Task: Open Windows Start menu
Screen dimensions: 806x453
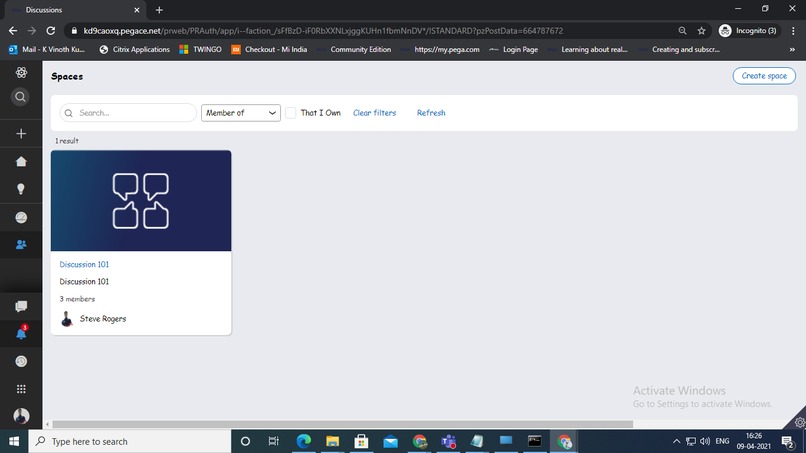Action: click(x=14, y=441)
